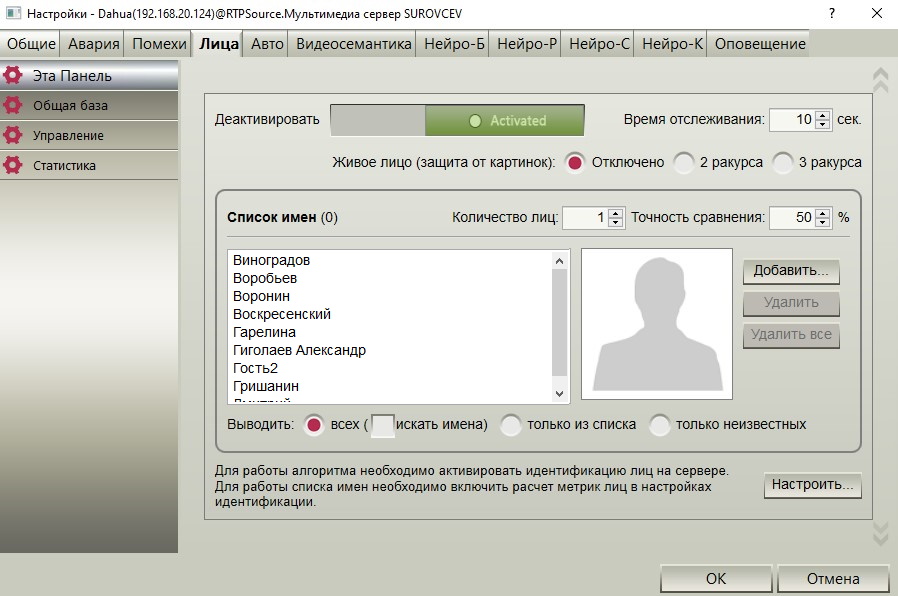Open the Общие tab
This screenshot has width=898, height=596.
tap(31, 44)
